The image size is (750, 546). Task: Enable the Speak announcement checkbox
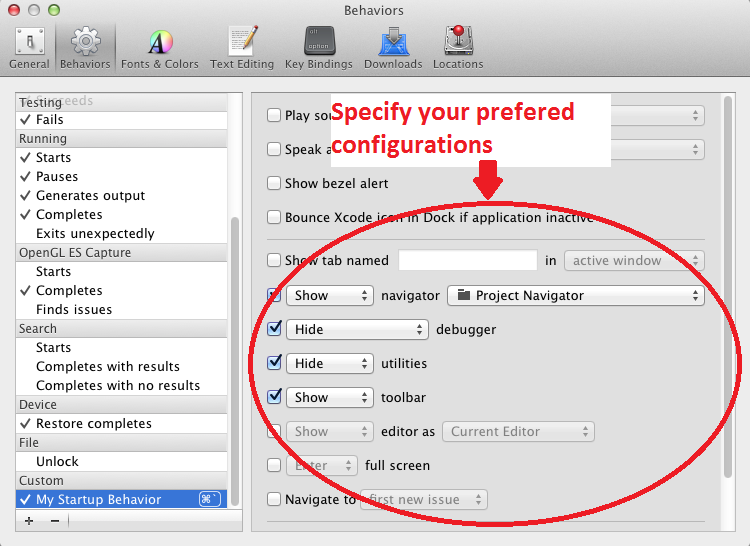click(274, 149)
